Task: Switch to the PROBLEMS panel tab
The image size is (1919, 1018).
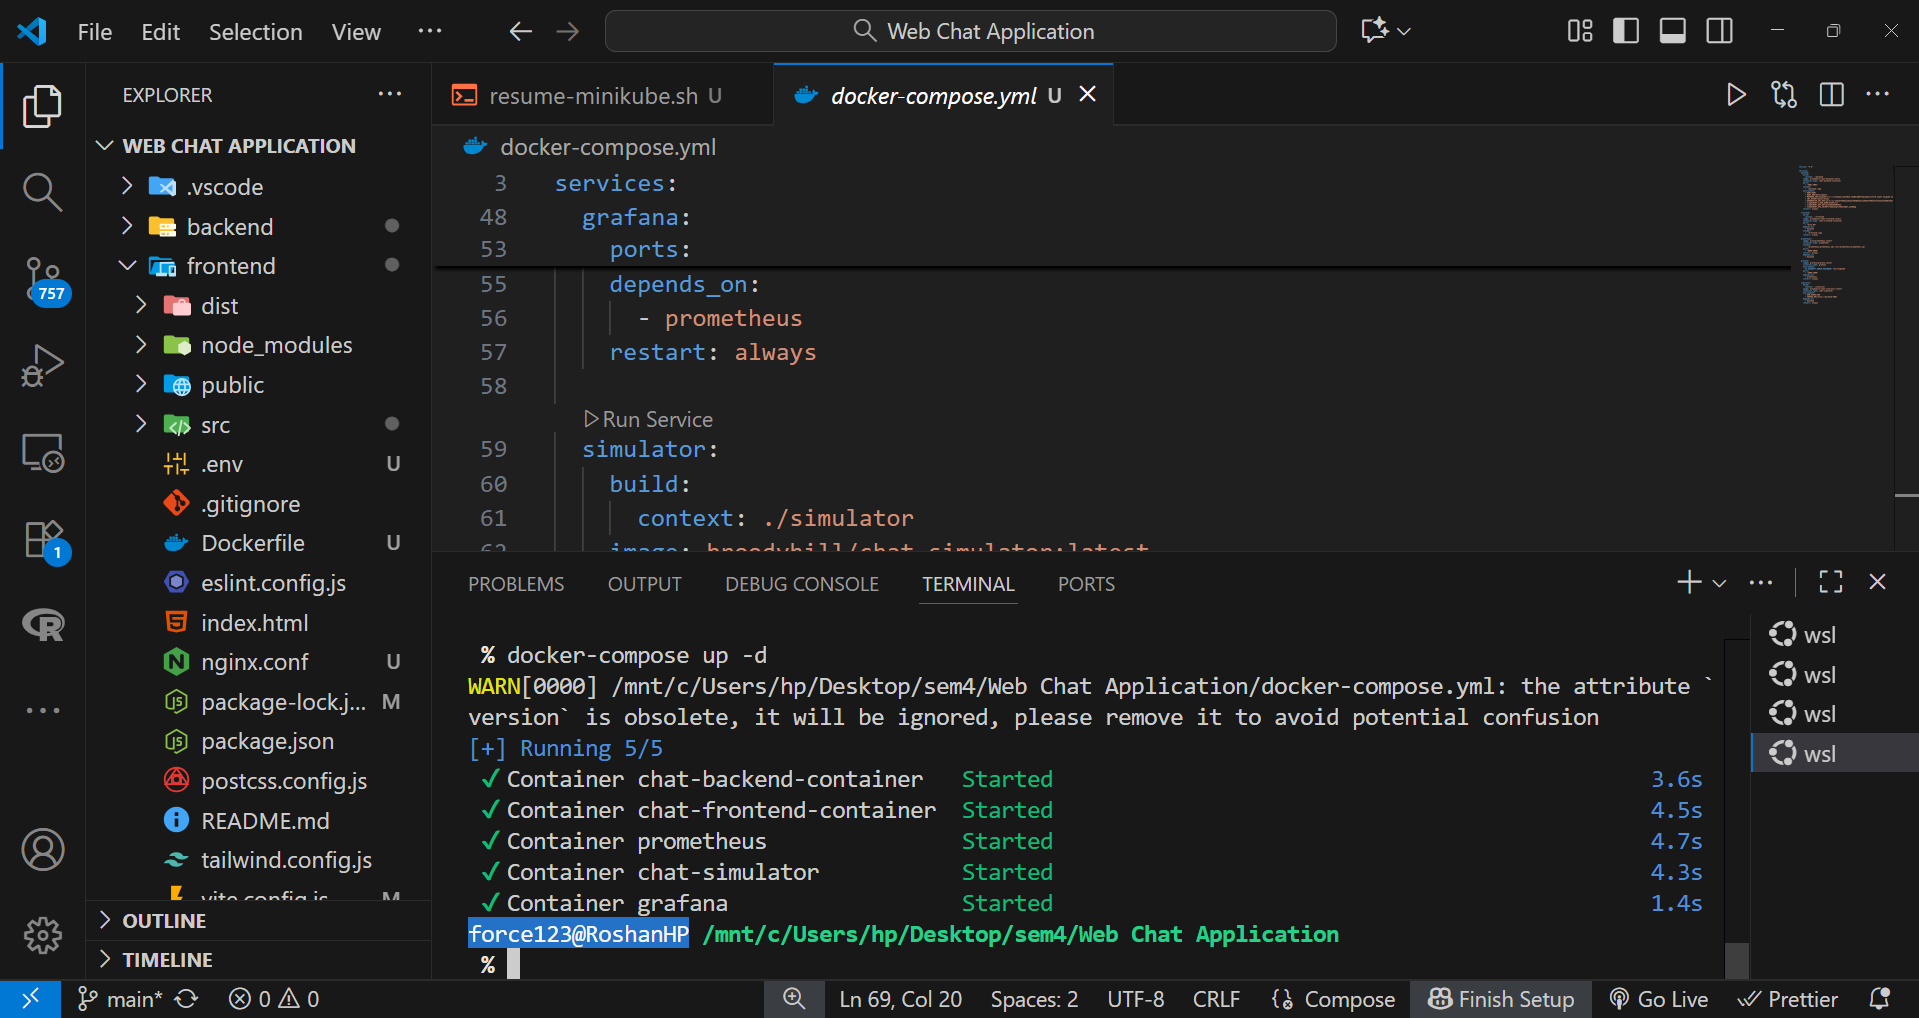Action: (516, 584)
